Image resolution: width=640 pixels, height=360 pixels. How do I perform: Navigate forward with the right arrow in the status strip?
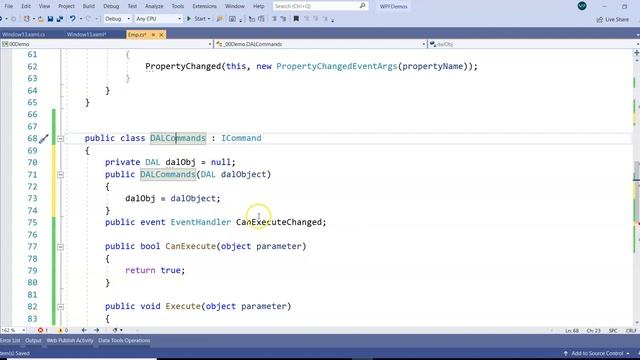click(97, 330)
